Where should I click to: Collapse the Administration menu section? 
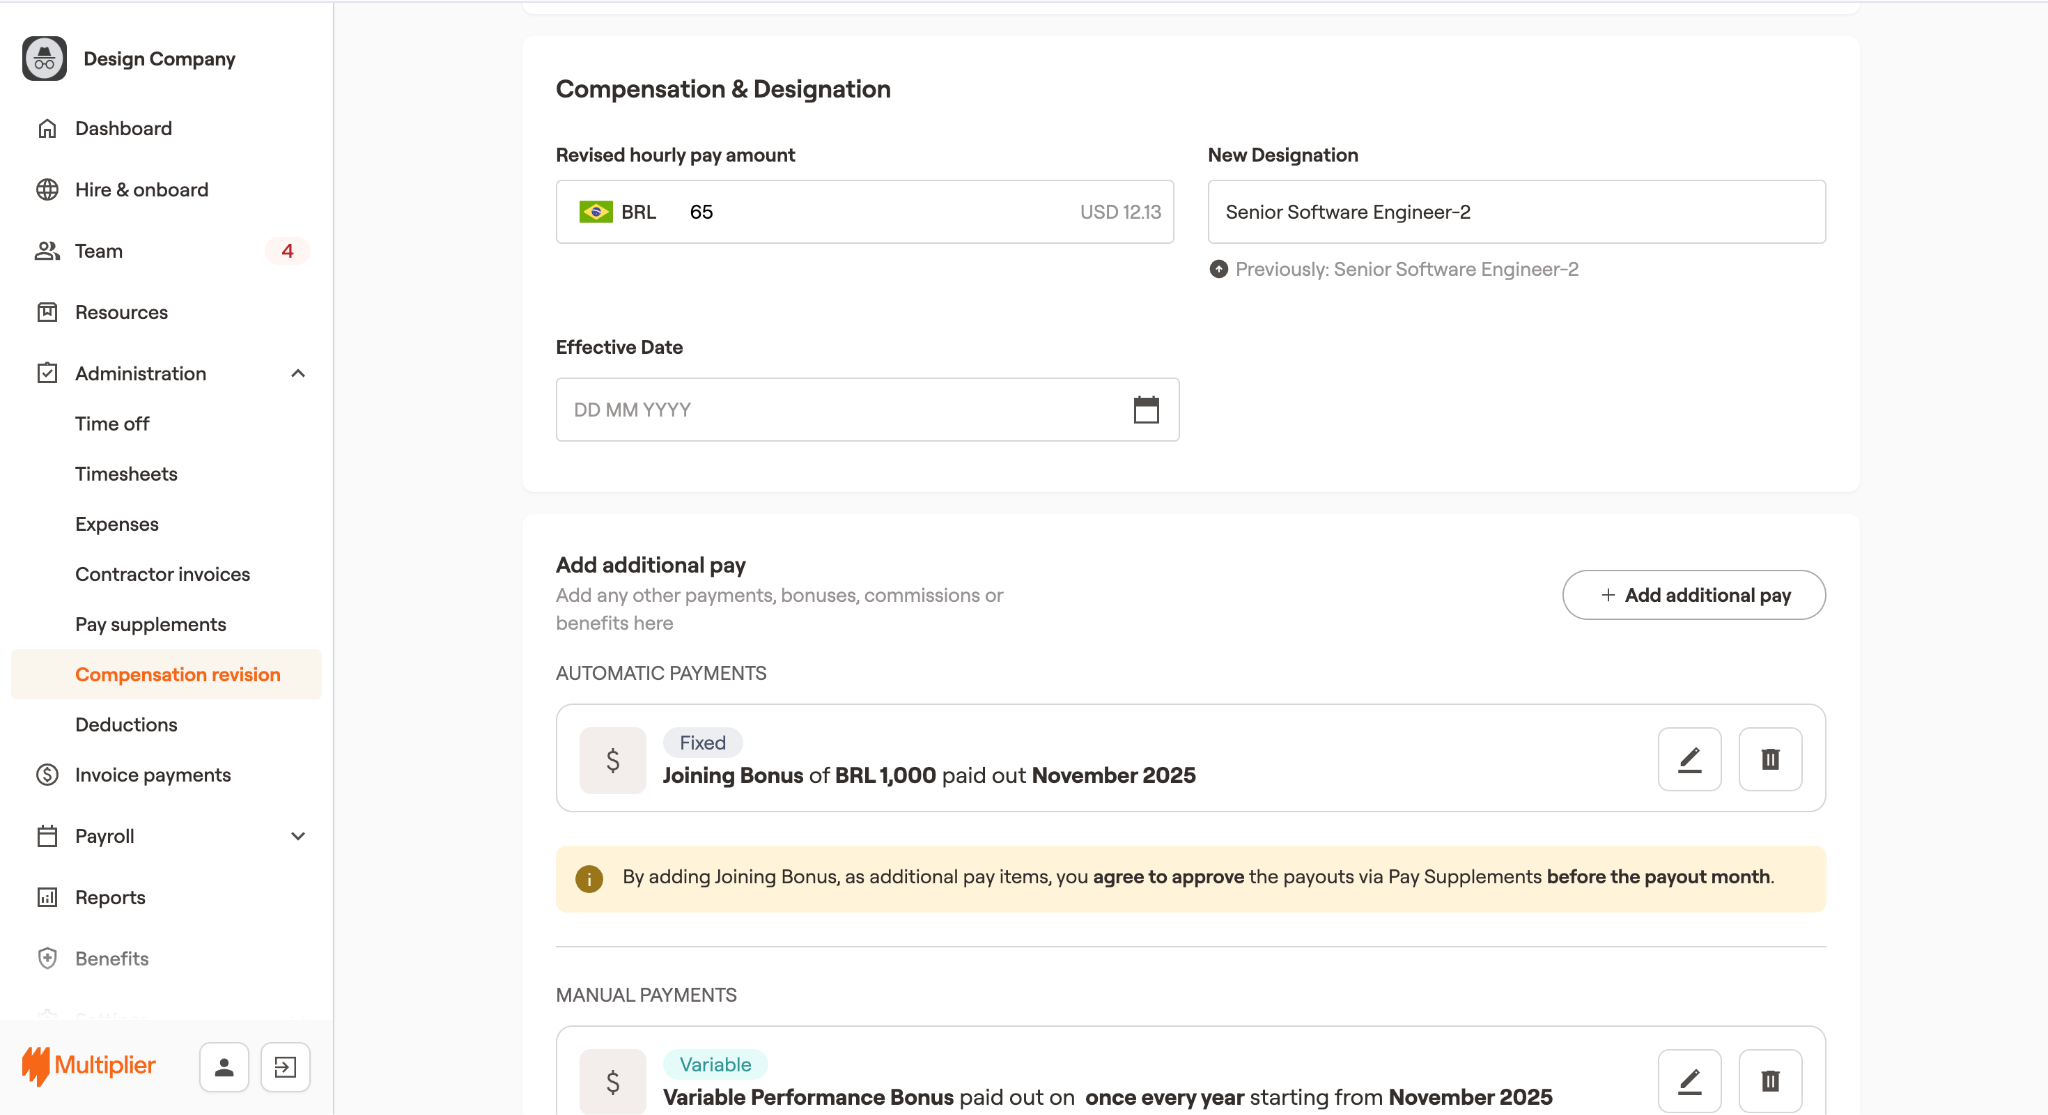(x=298, y=373)
